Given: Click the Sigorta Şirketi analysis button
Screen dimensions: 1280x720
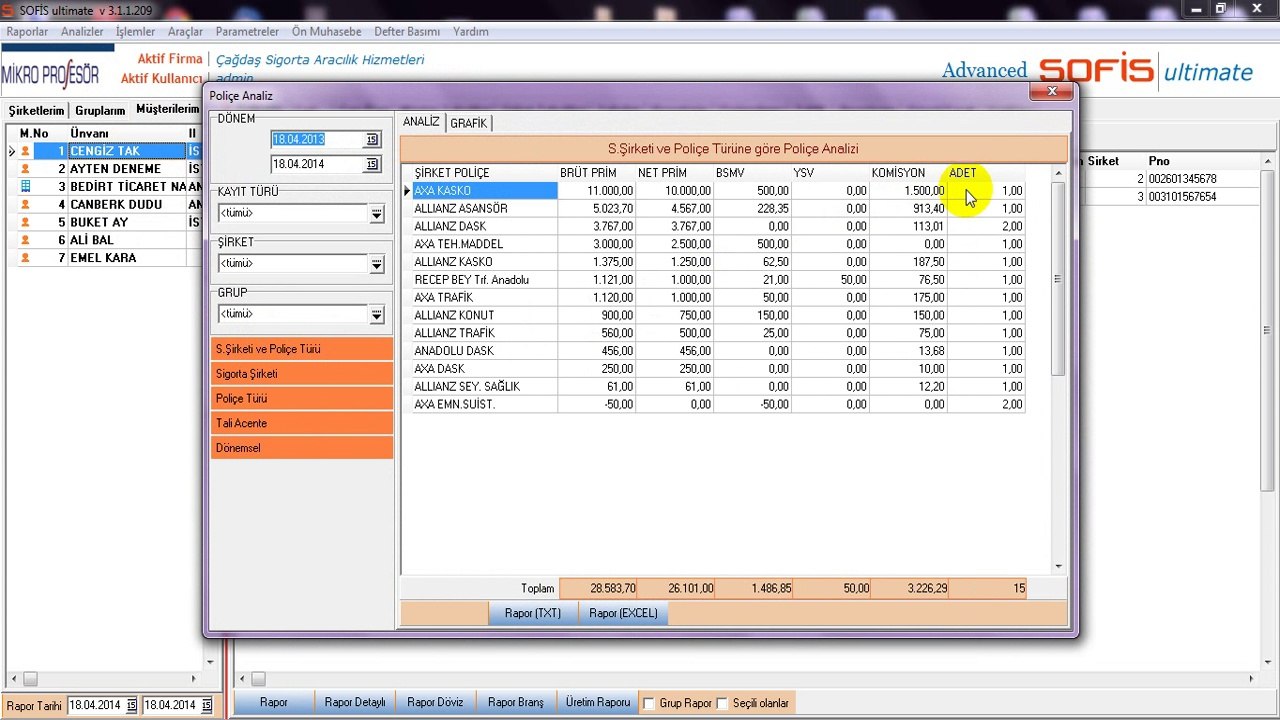Looking at the screenshot, I should point(302,374).
